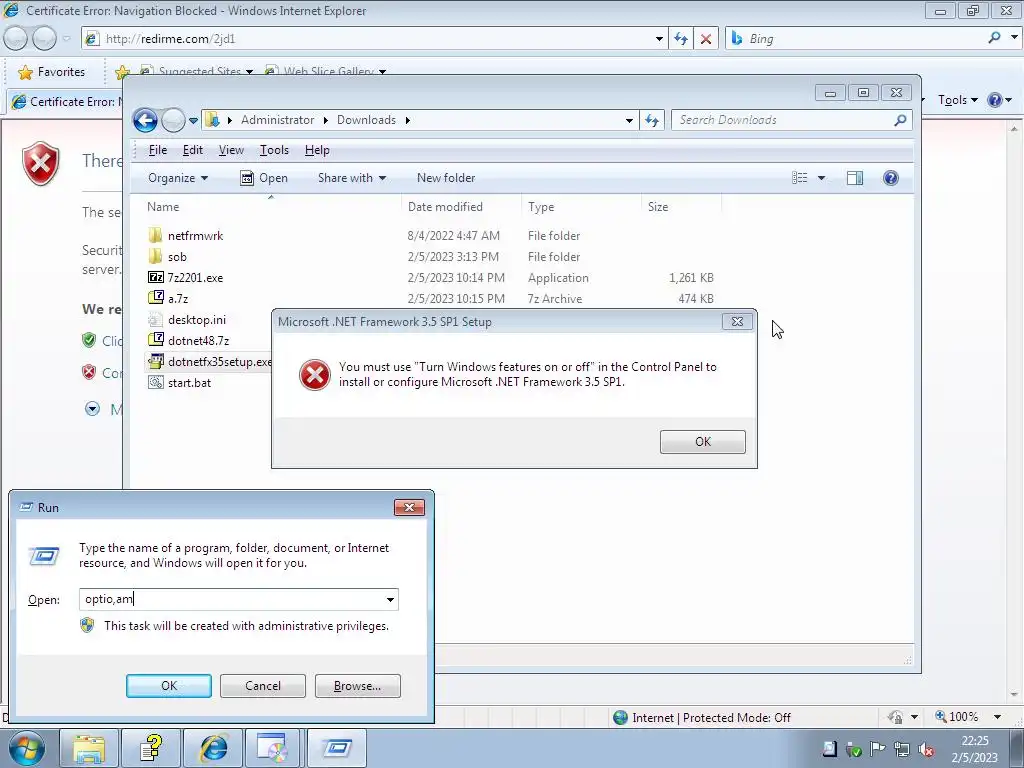Expand the IE zoom level 100% dropdown
The image size is (1024, 768).
click(997, 717)
